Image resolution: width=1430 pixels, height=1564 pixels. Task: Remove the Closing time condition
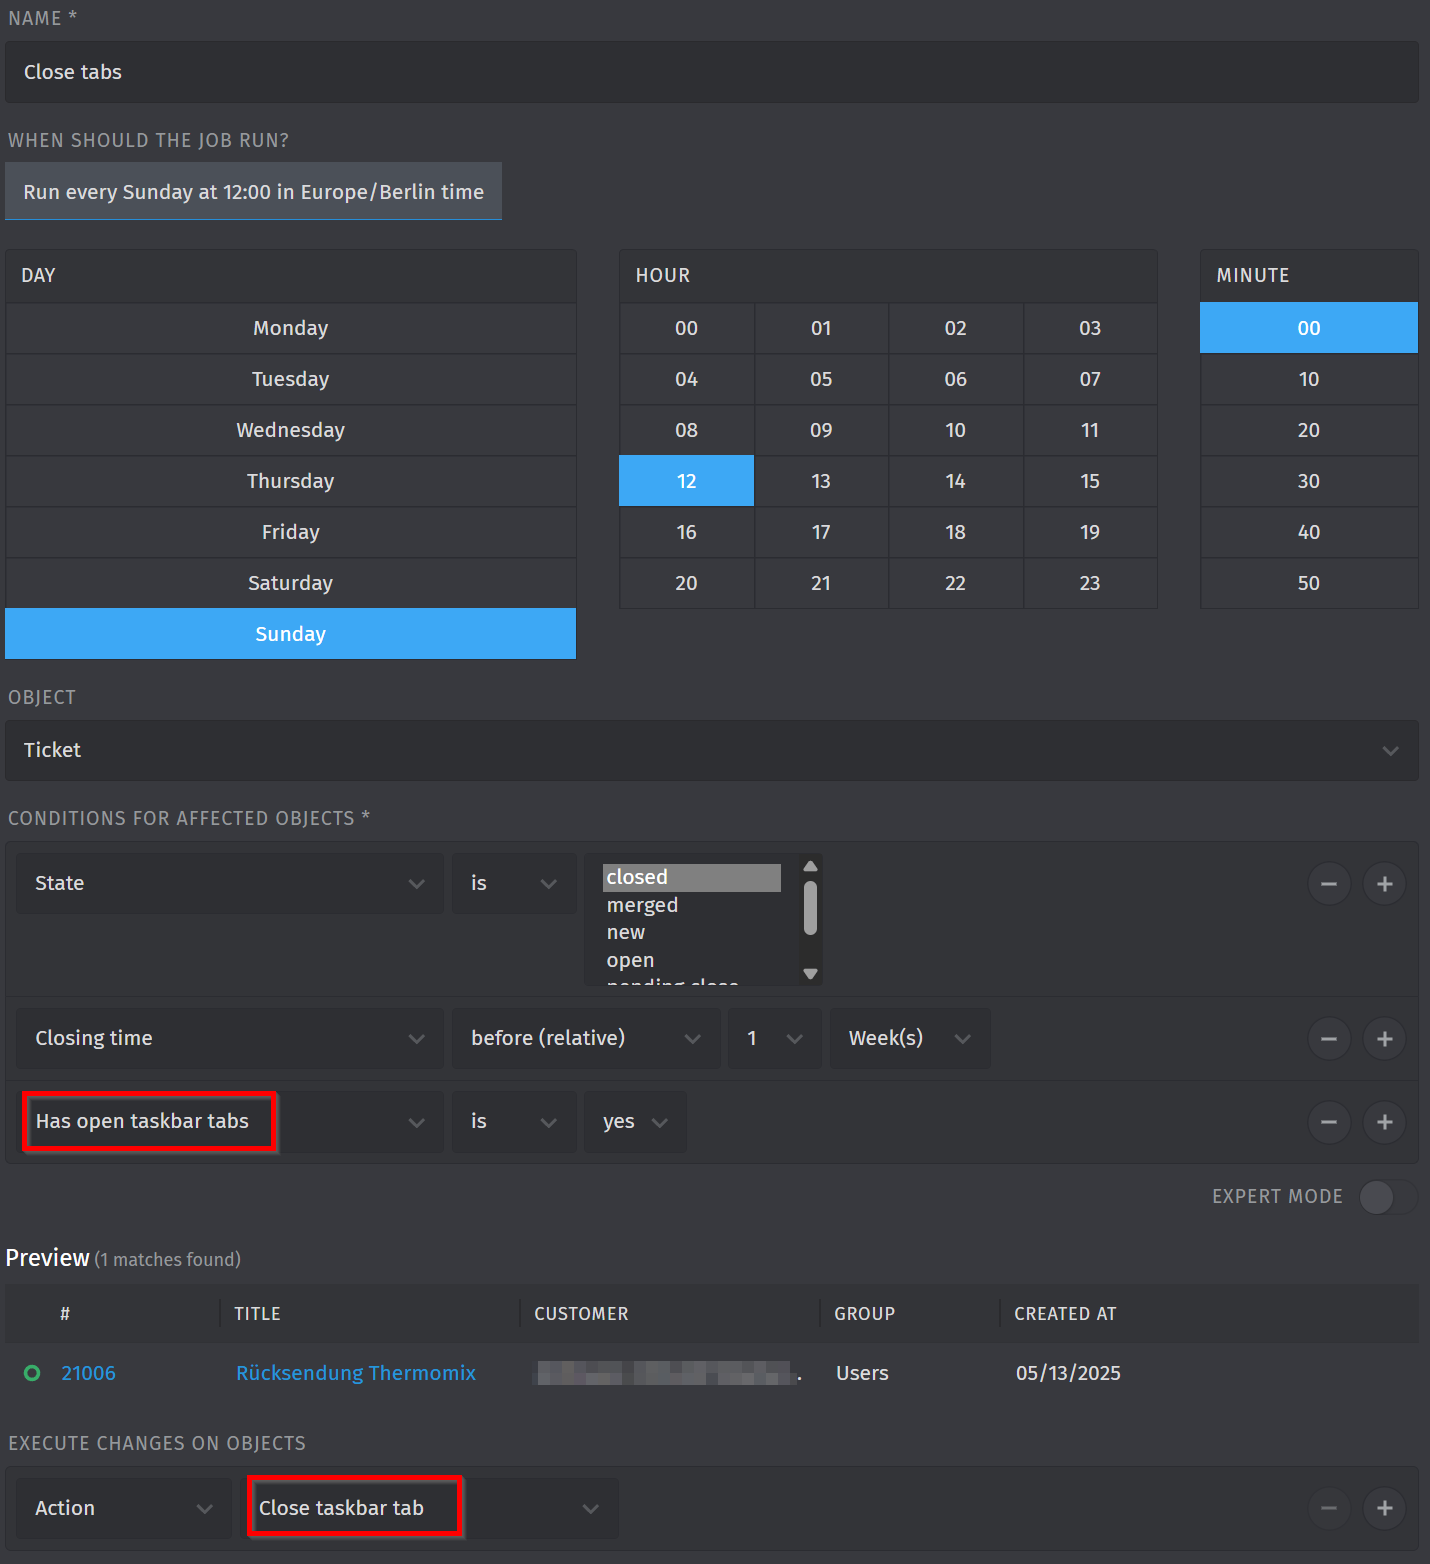click(1328, 1039)
